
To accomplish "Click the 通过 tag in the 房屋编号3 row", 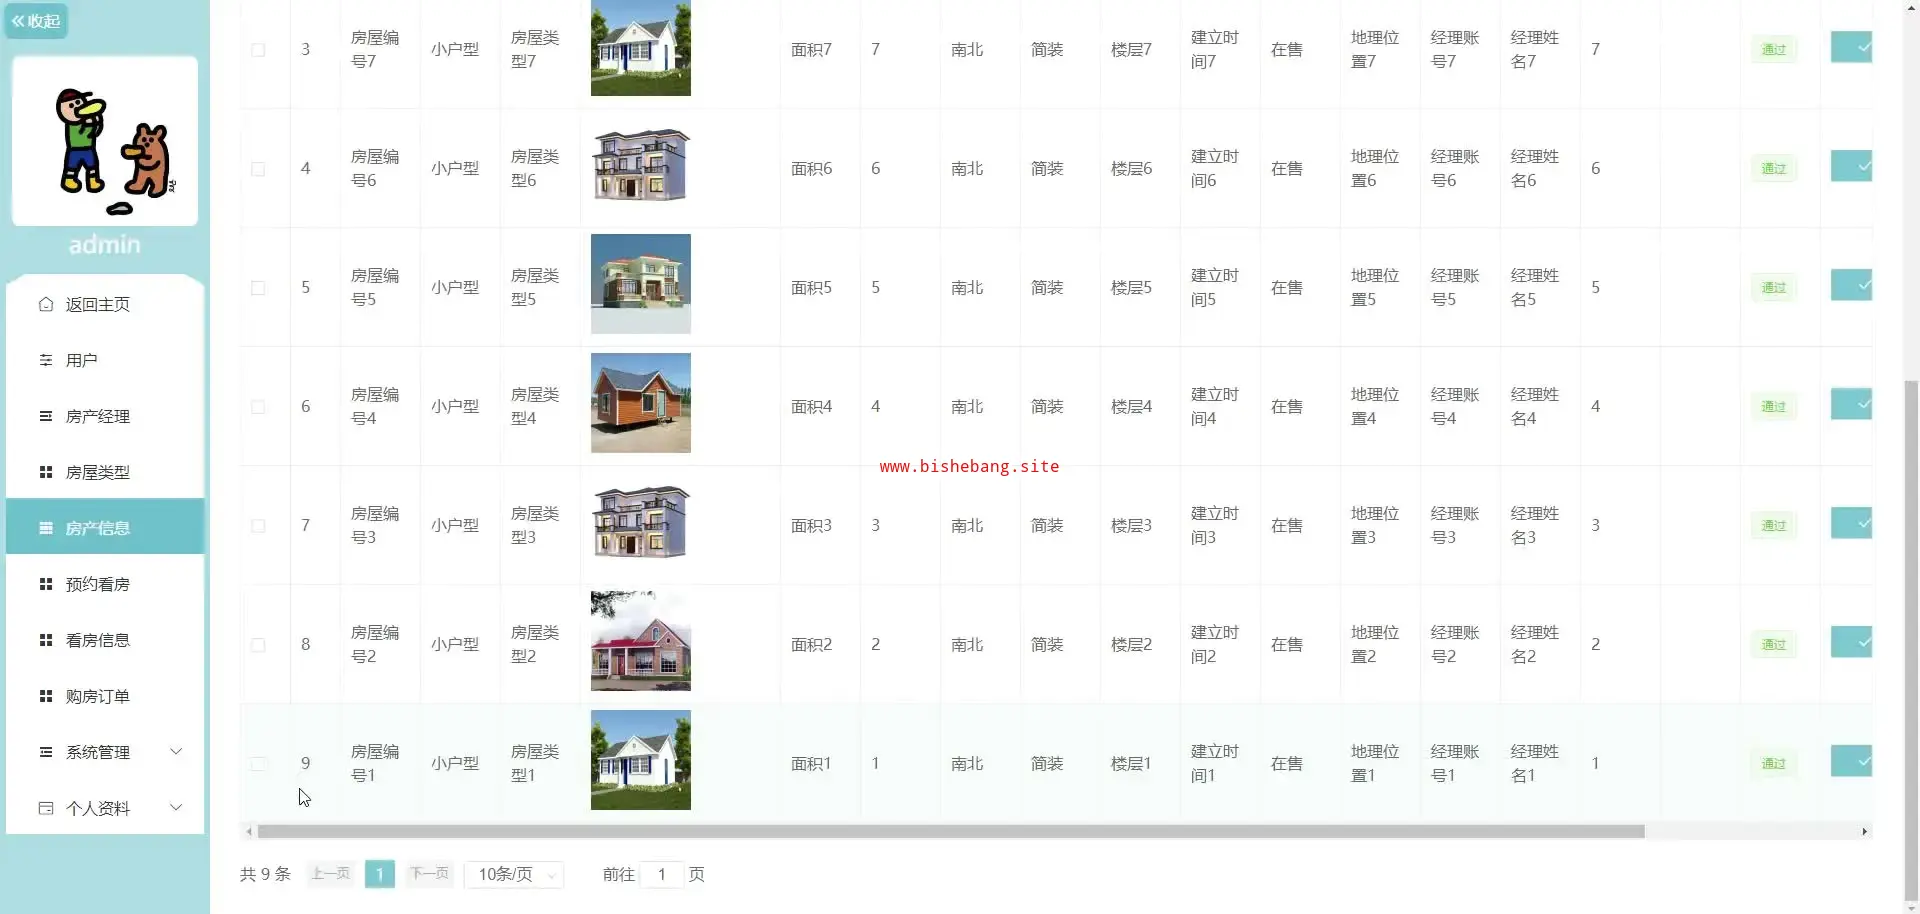I will tap(1773, 526).
